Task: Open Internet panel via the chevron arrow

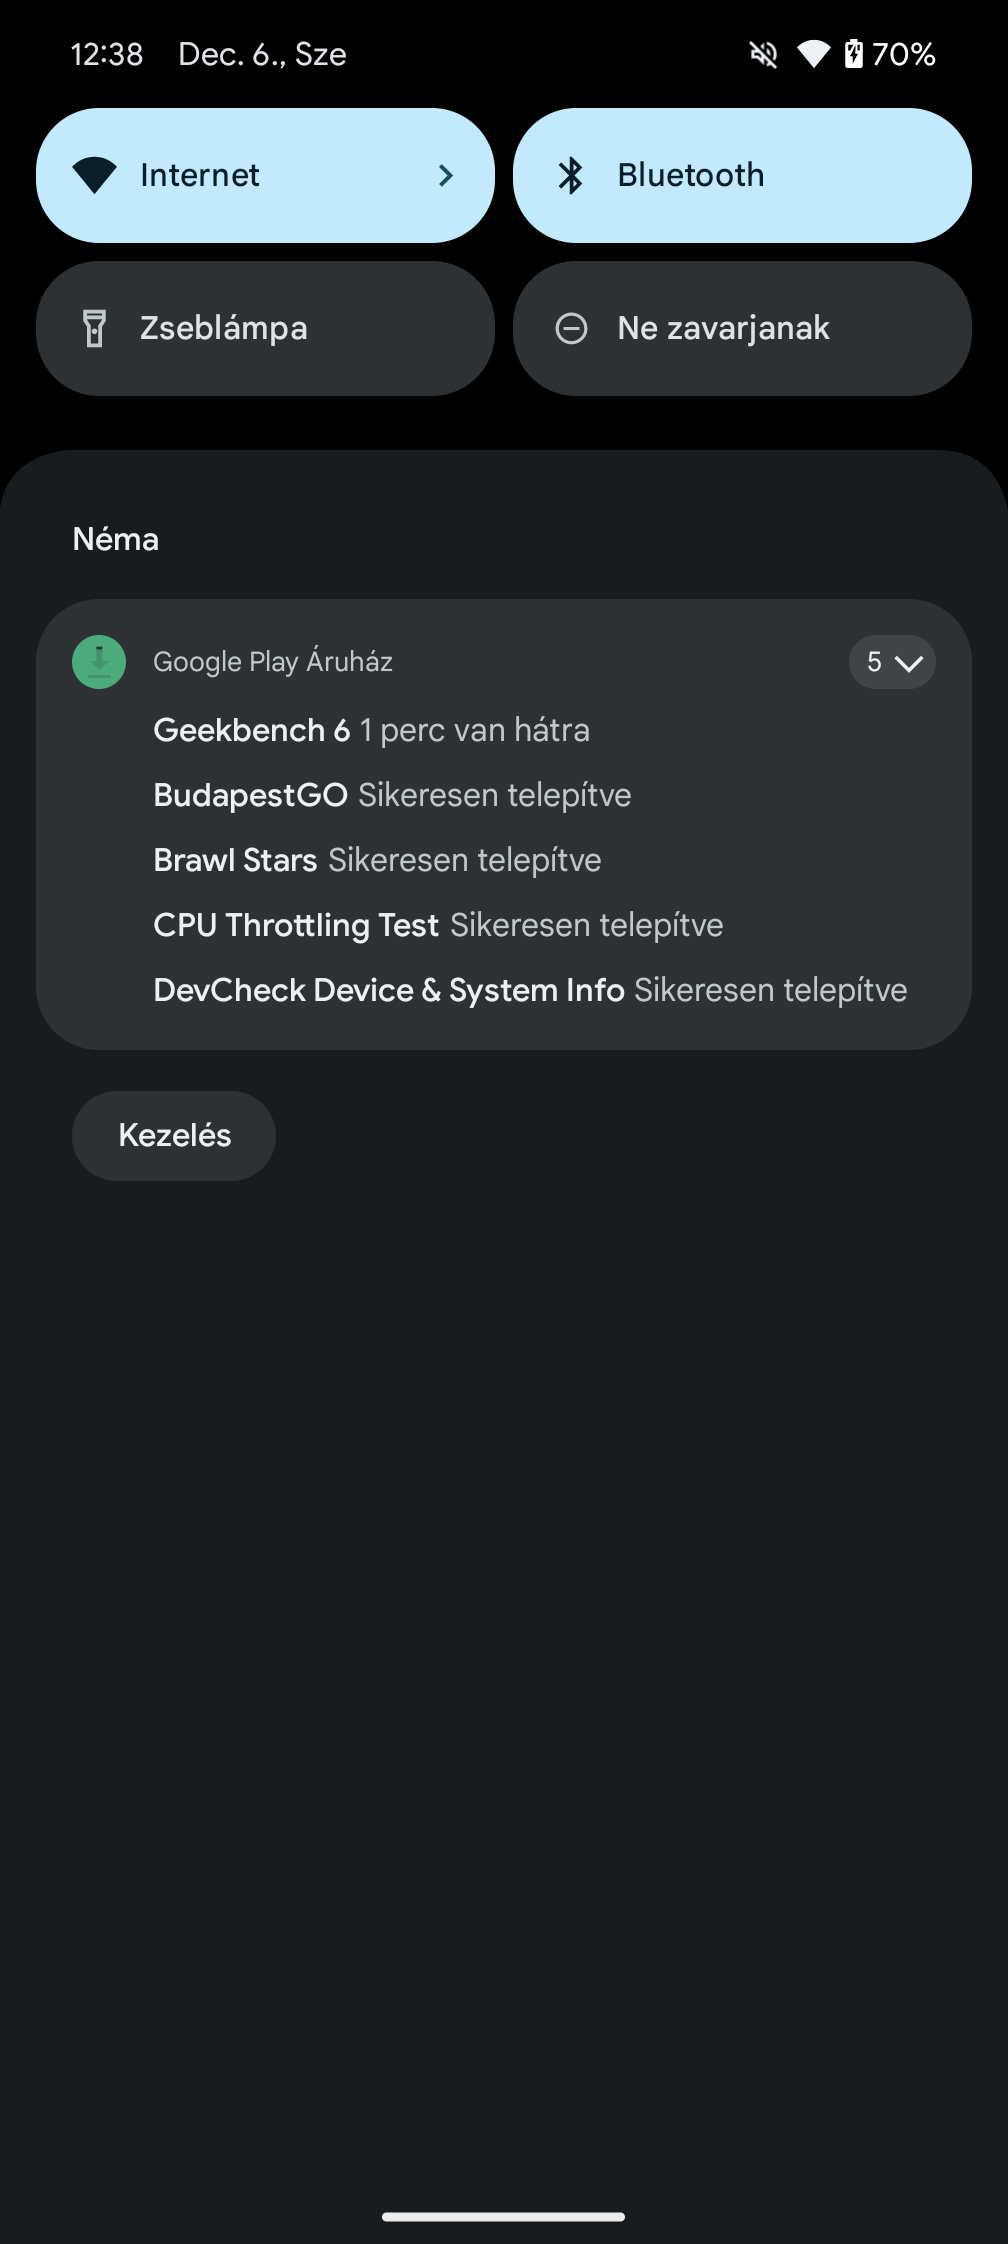Action: [x=446, y=176]
